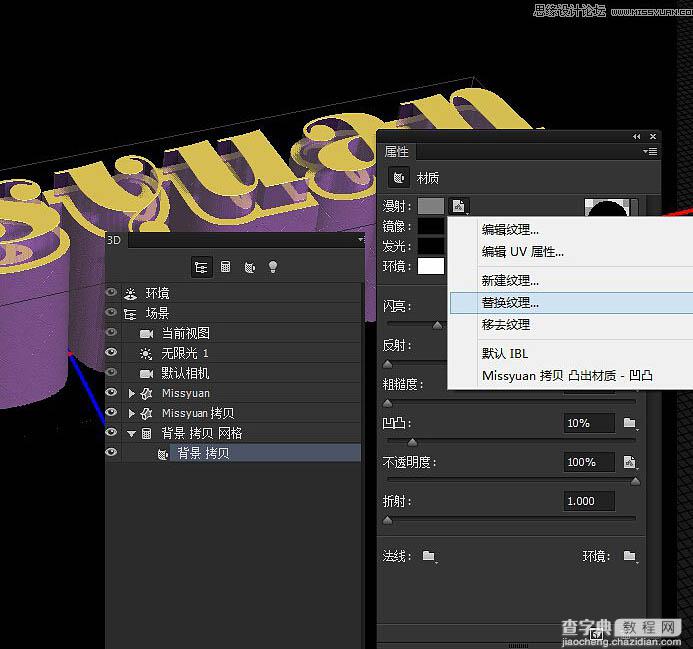Viewport: 693px width, 649px height.
Task: Hide the 无限光 1 light
Action: (111, 352)
